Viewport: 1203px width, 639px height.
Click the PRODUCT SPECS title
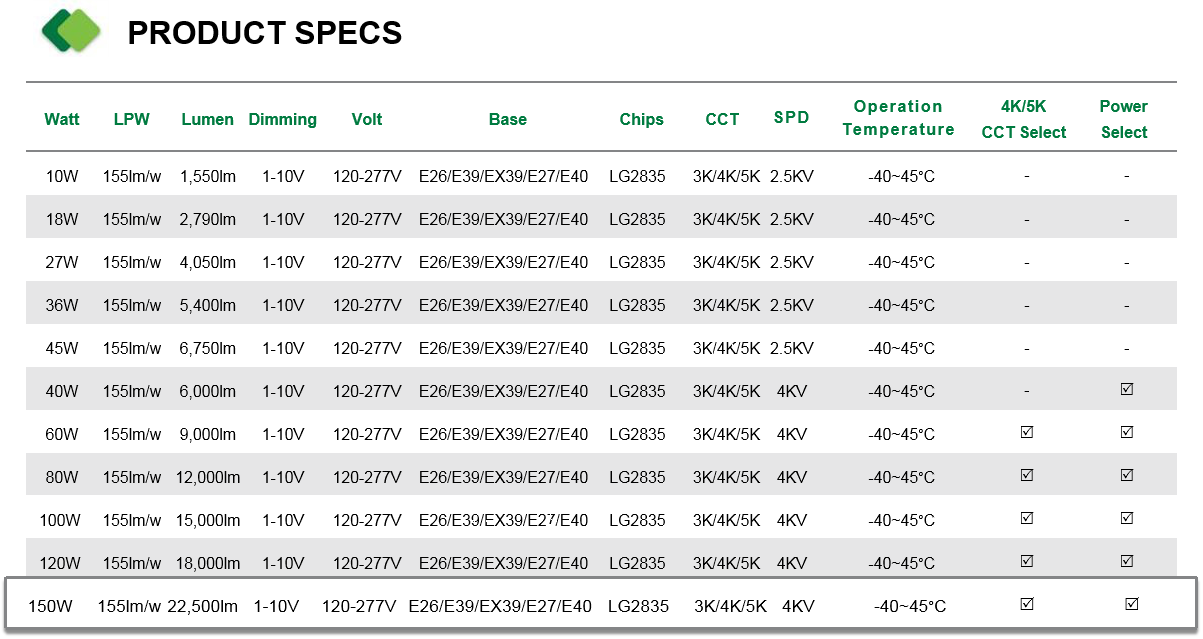click(x=265, y=33)
